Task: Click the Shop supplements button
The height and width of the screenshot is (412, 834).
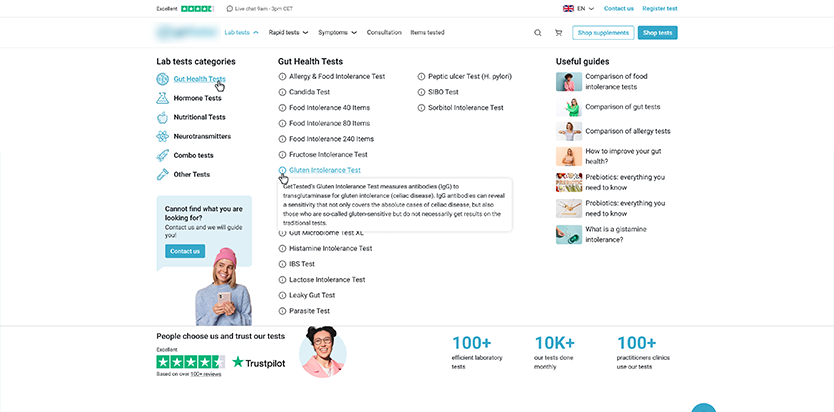Action: [x=603, y=33]
